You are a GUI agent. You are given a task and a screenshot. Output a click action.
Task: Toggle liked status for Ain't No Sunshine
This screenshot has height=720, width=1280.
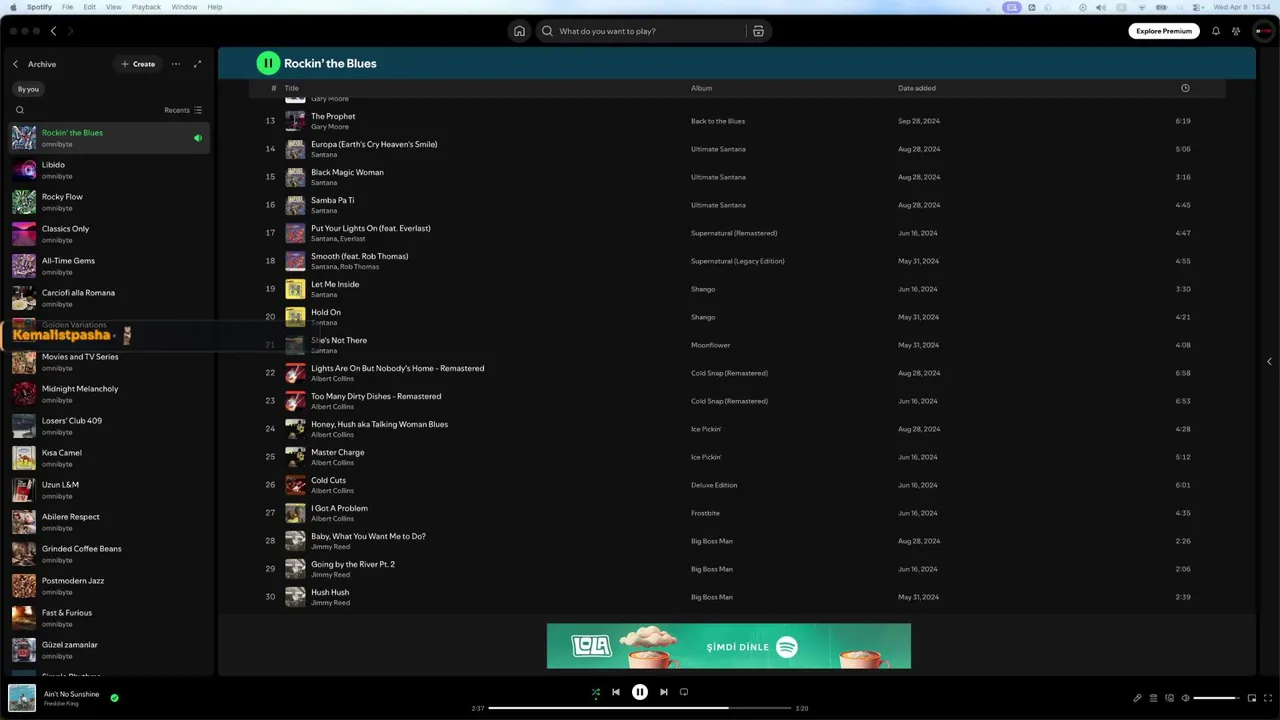click(114, 698)
